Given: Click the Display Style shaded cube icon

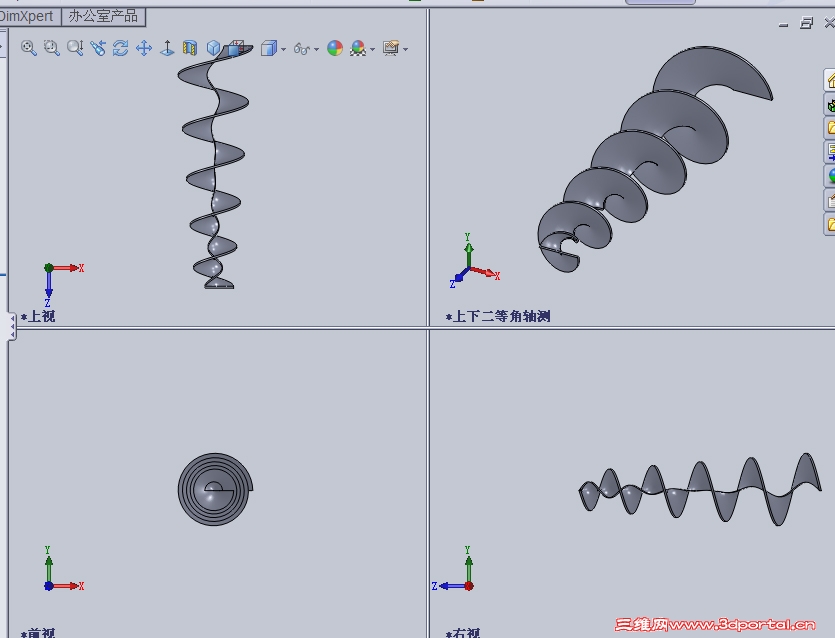Looking at the screenshot, I should pyautogui.click(x=269, y=48).
